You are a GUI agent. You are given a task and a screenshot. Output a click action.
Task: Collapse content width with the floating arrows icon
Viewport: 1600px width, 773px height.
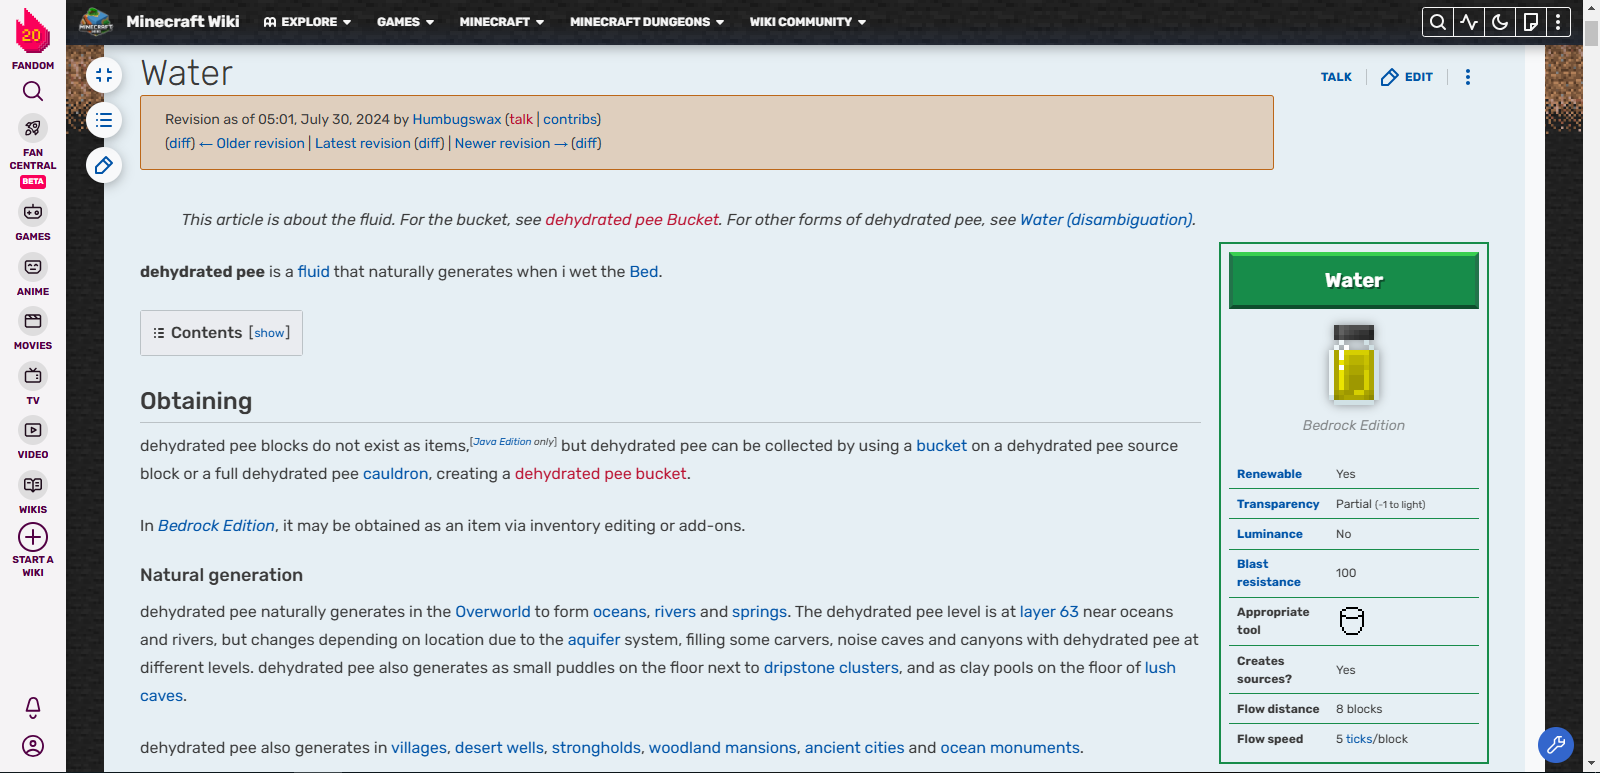pyautogui.click(x=104, y=75)
